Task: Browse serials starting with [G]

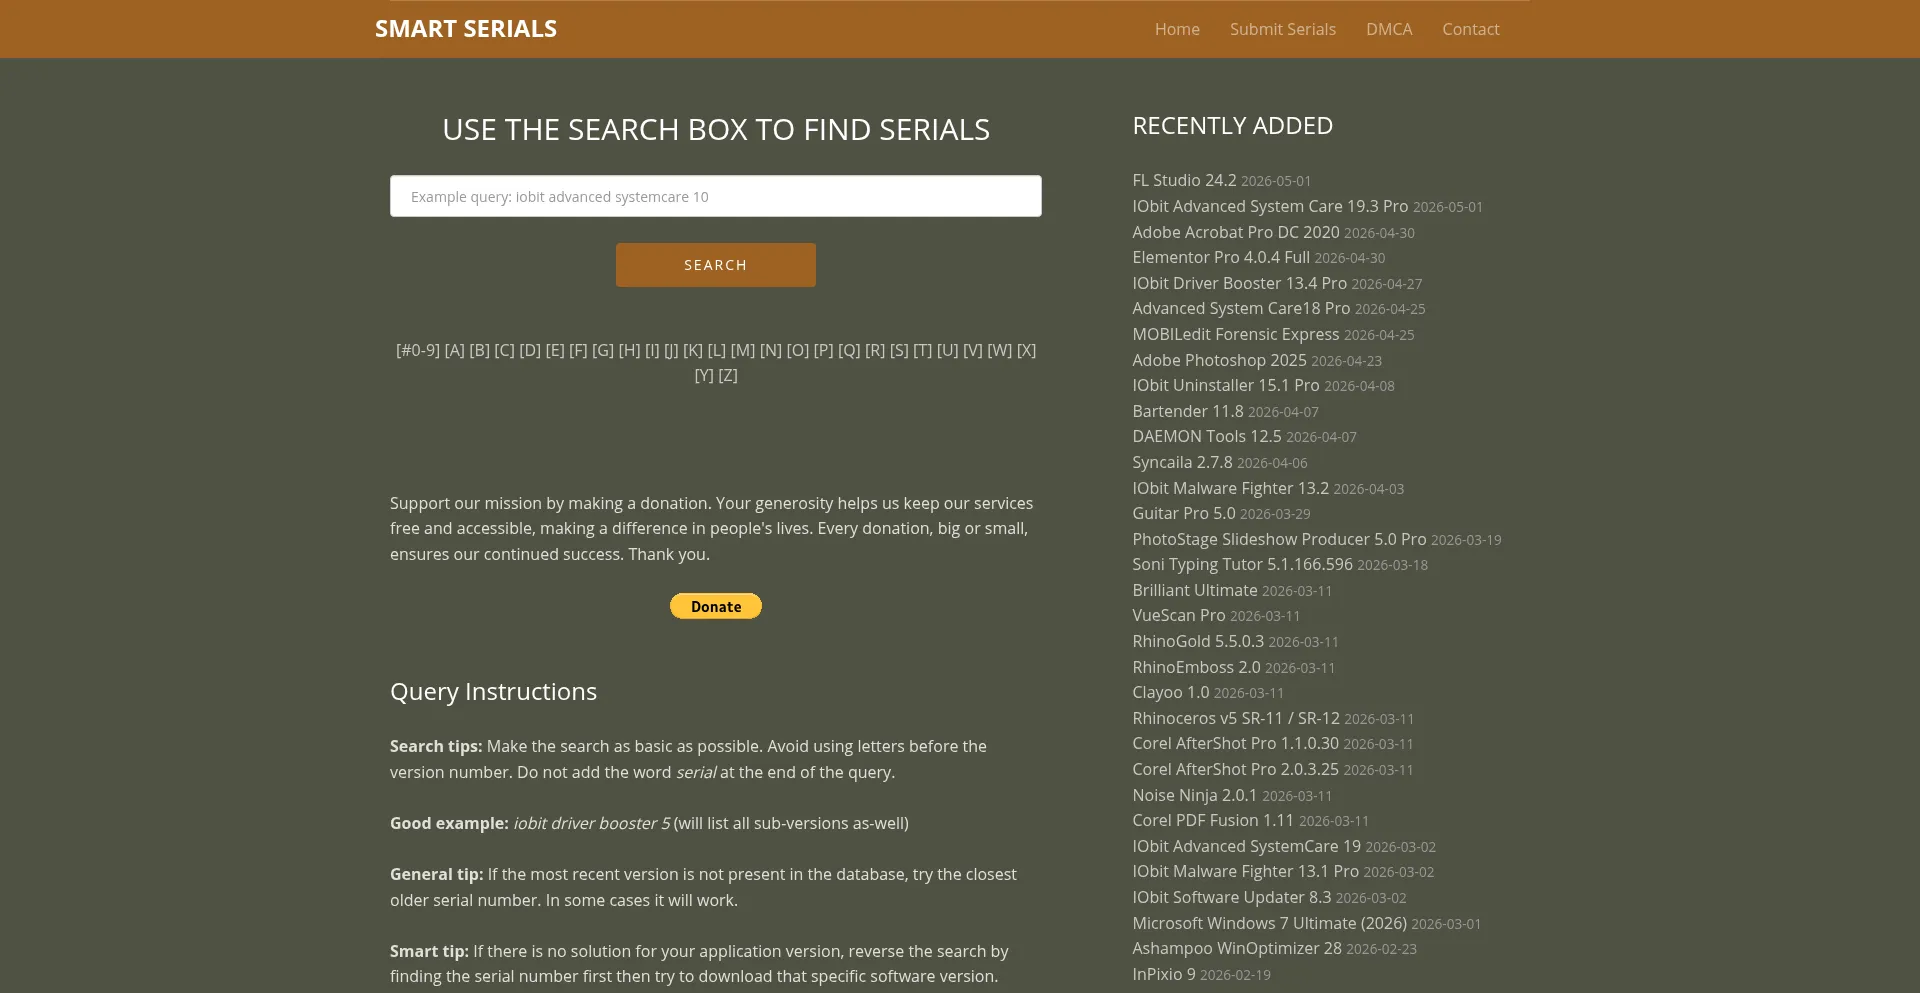Action: click(x=603, y=350)
